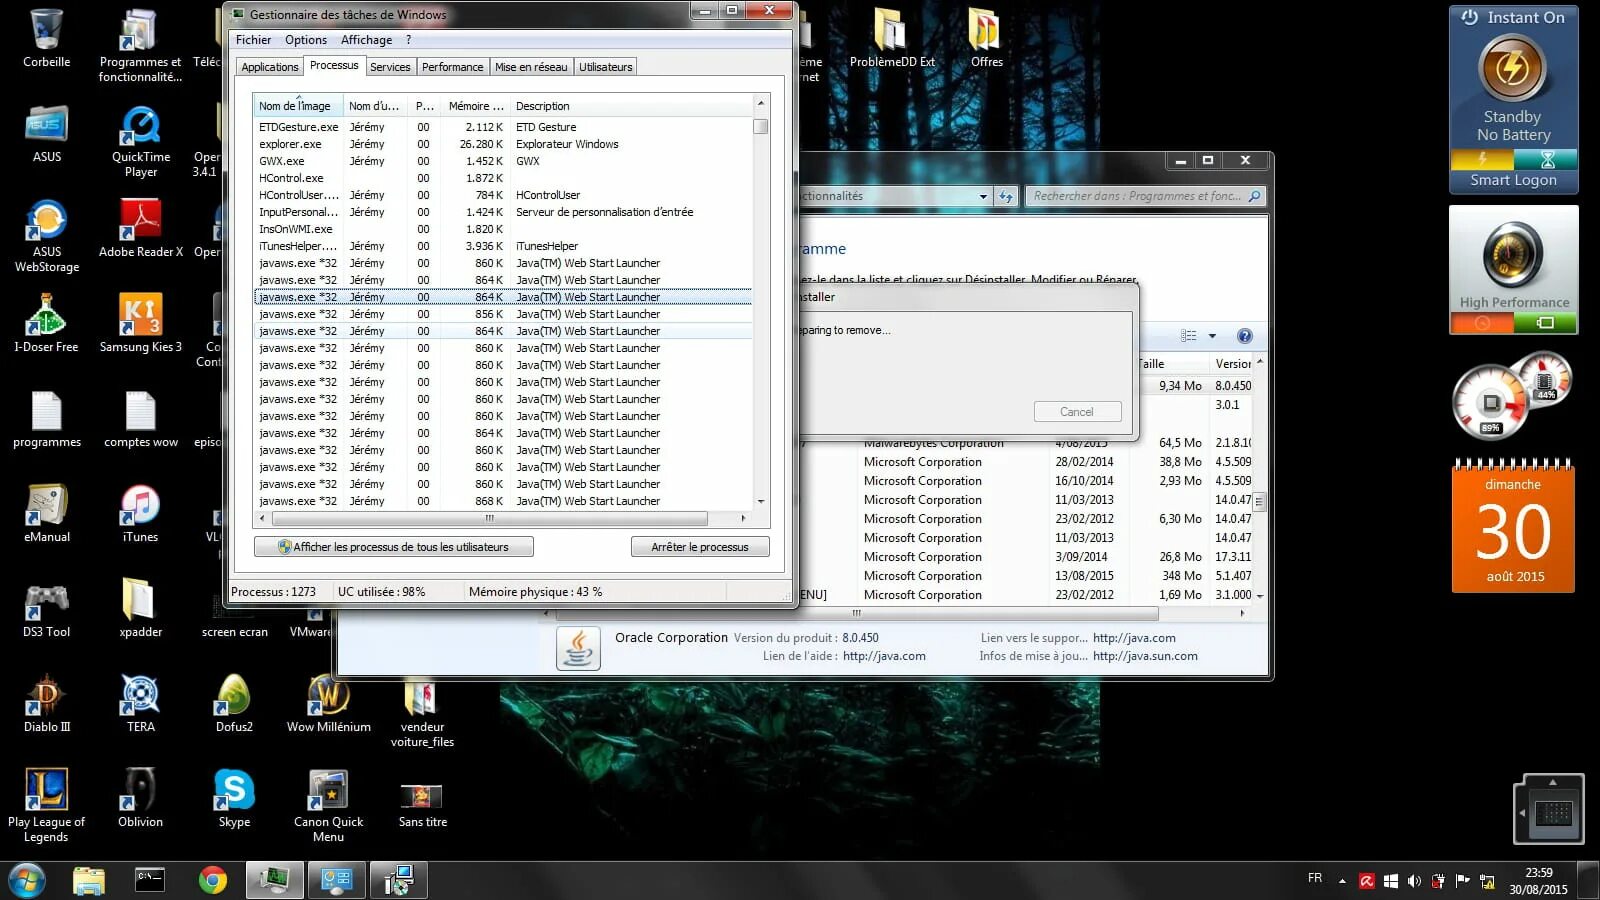Click Afficher les processus de tous les utilisateurs
Image resolution: width=1600 pixels, height=900 pixels.
pyautogui.click(x=393, y=547)
